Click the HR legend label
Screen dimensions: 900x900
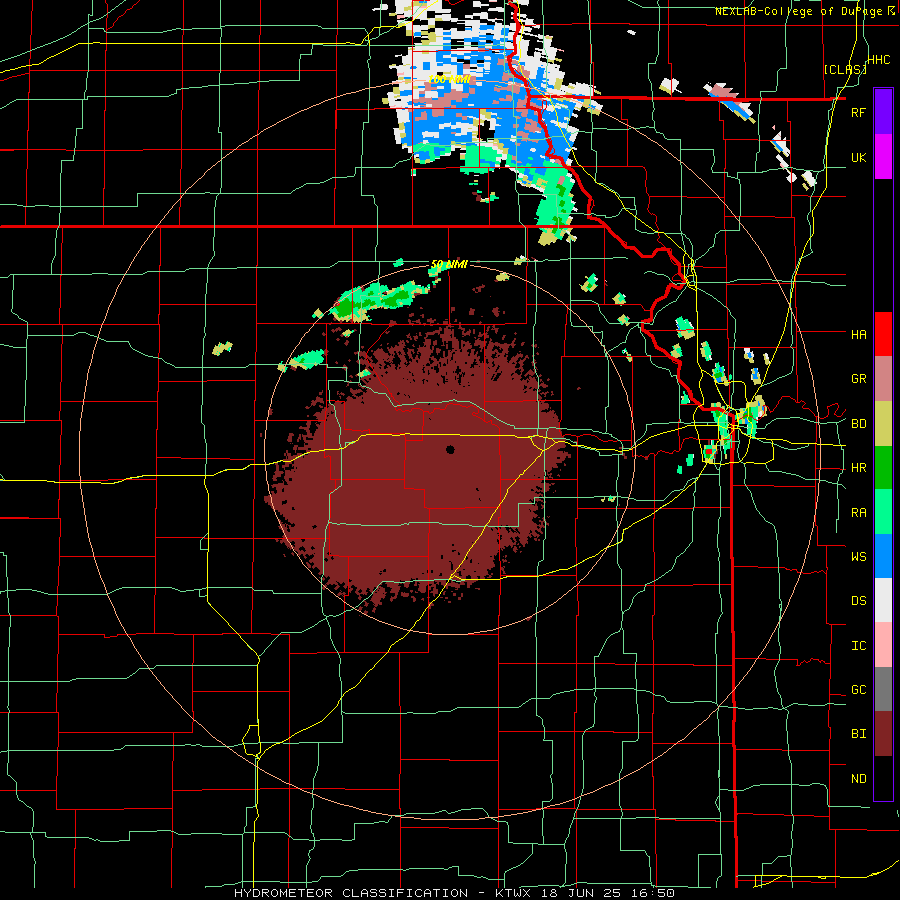point(858,468)
